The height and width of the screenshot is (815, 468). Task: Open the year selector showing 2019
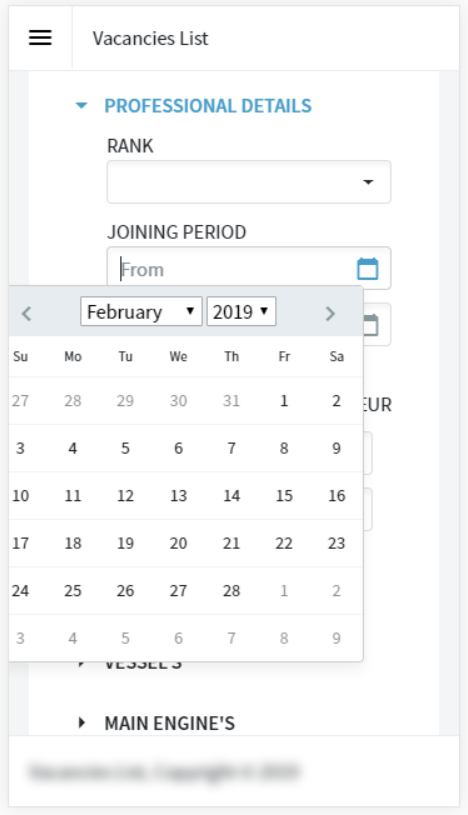coord(241,312)
